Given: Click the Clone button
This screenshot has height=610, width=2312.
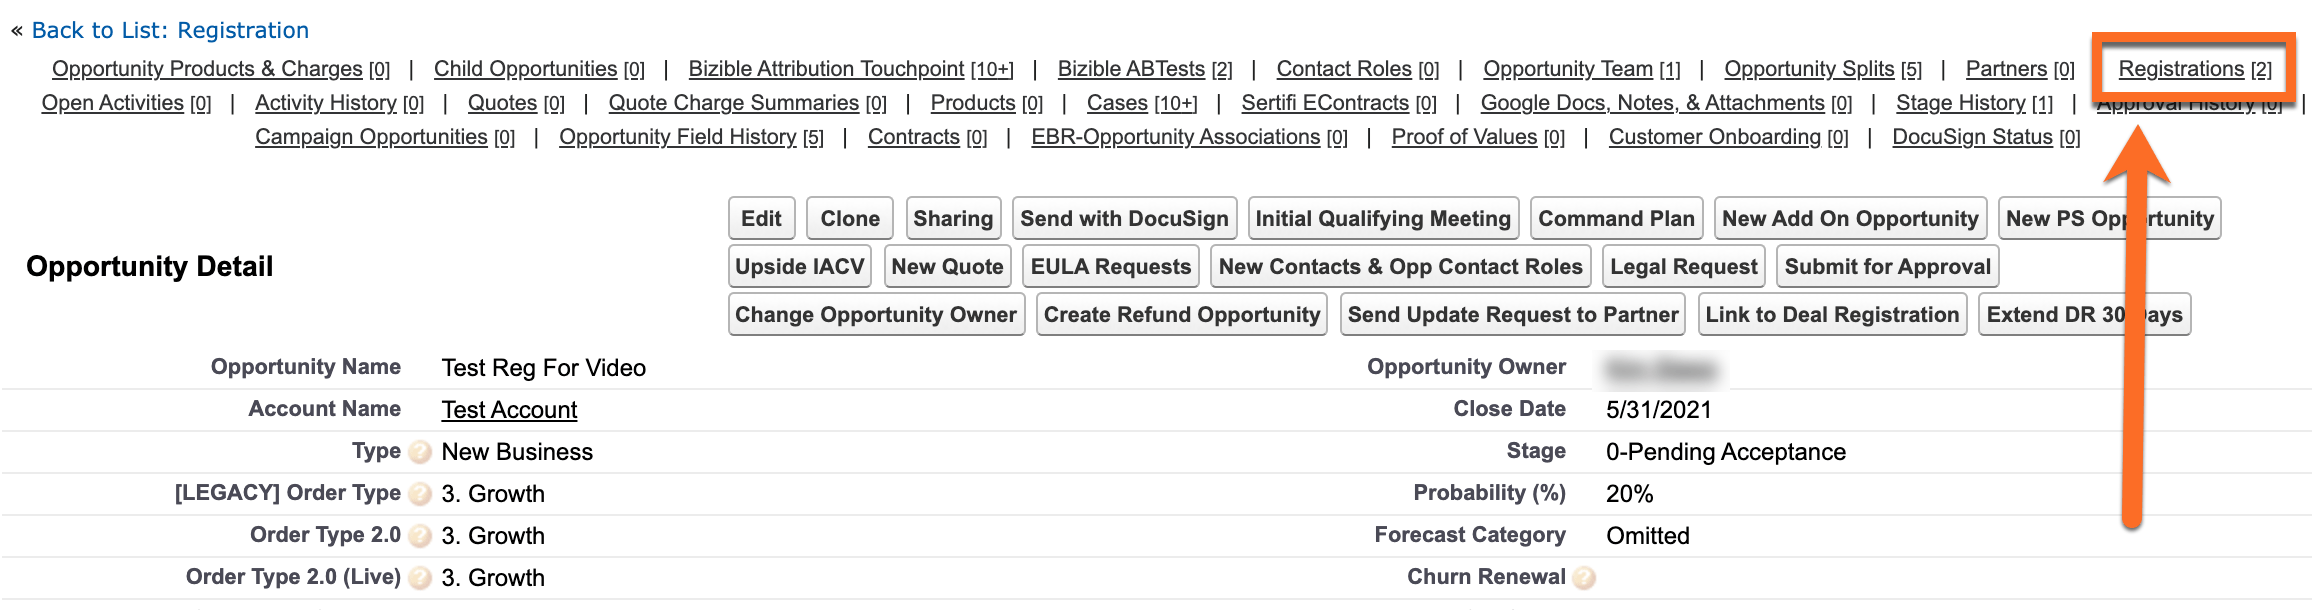Looking at the screenshot, I should [x=850, y=218].
